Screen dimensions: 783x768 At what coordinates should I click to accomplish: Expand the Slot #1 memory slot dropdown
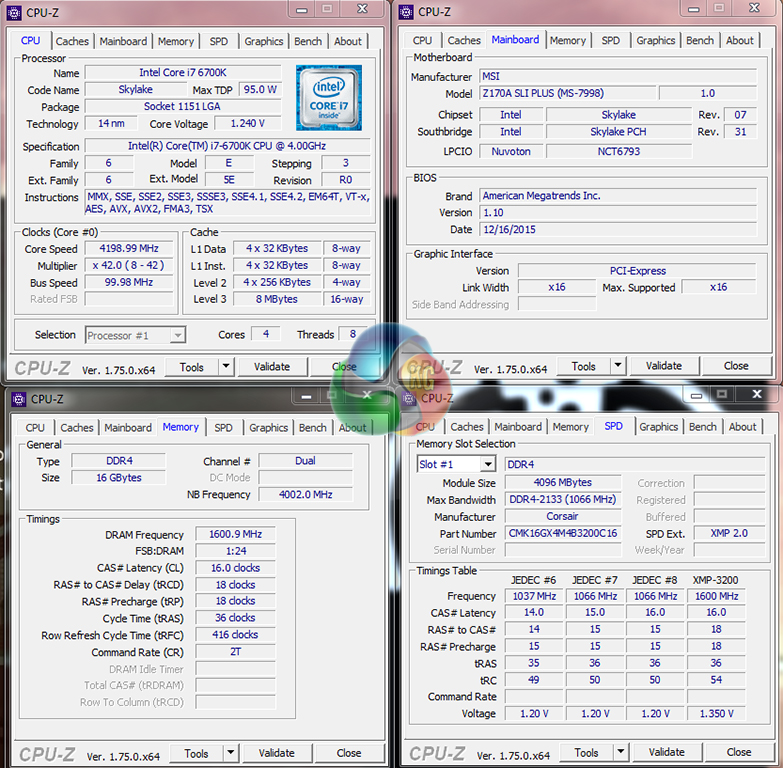(x=487, y=464)
